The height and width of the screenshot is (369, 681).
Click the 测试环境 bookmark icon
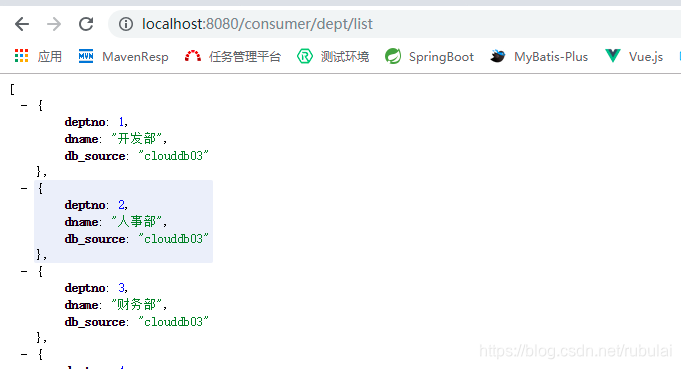(x=305, y=56)
